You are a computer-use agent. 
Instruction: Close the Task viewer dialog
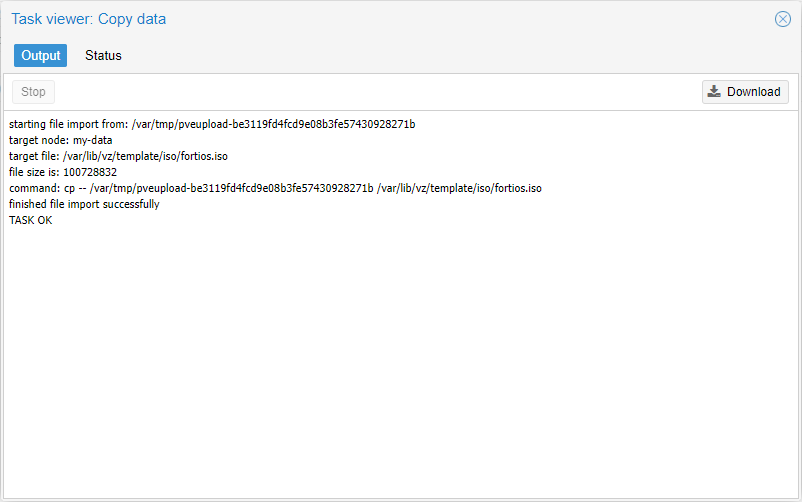pos(783,19)
